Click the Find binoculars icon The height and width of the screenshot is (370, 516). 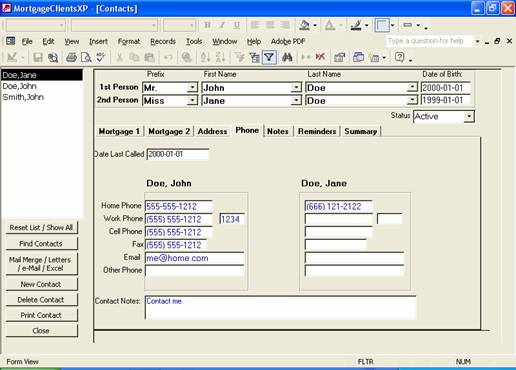[287, 57]
